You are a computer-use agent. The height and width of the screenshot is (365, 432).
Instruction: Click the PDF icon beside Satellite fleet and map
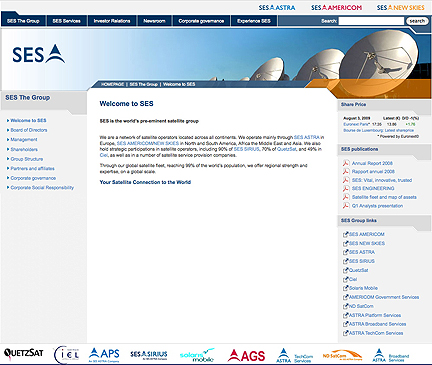346,197
